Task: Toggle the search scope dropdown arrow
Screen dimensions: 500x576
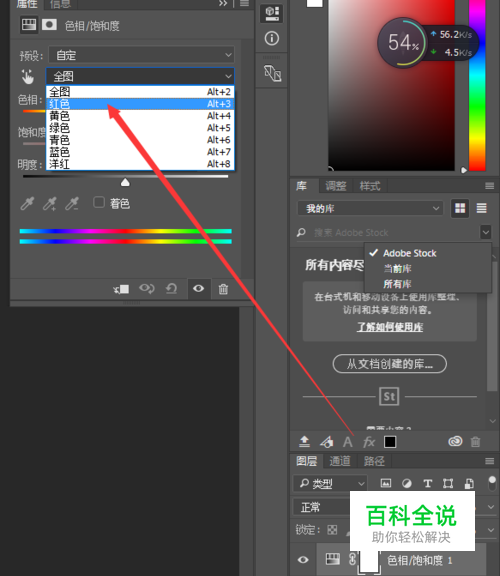Action: click(x=486, y=232)
